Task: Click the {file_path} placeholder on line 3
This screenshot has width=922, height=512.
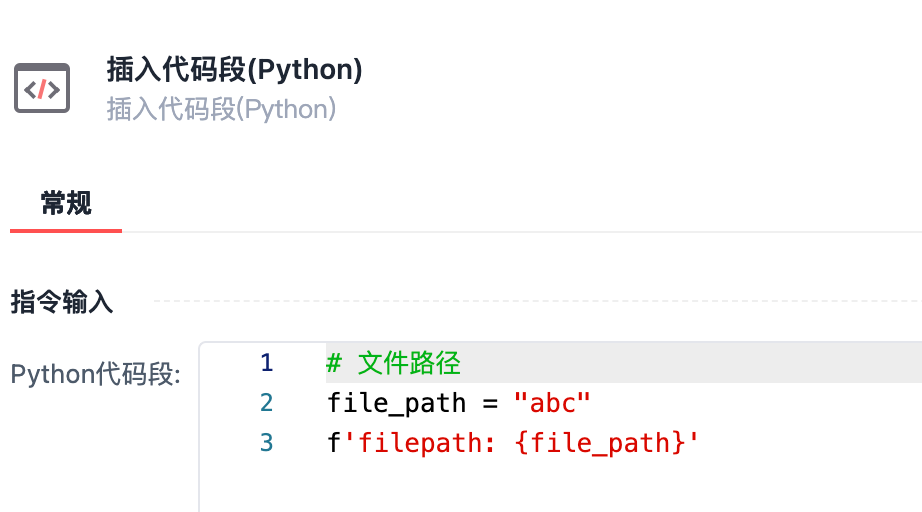Action: tap(599, 442)
